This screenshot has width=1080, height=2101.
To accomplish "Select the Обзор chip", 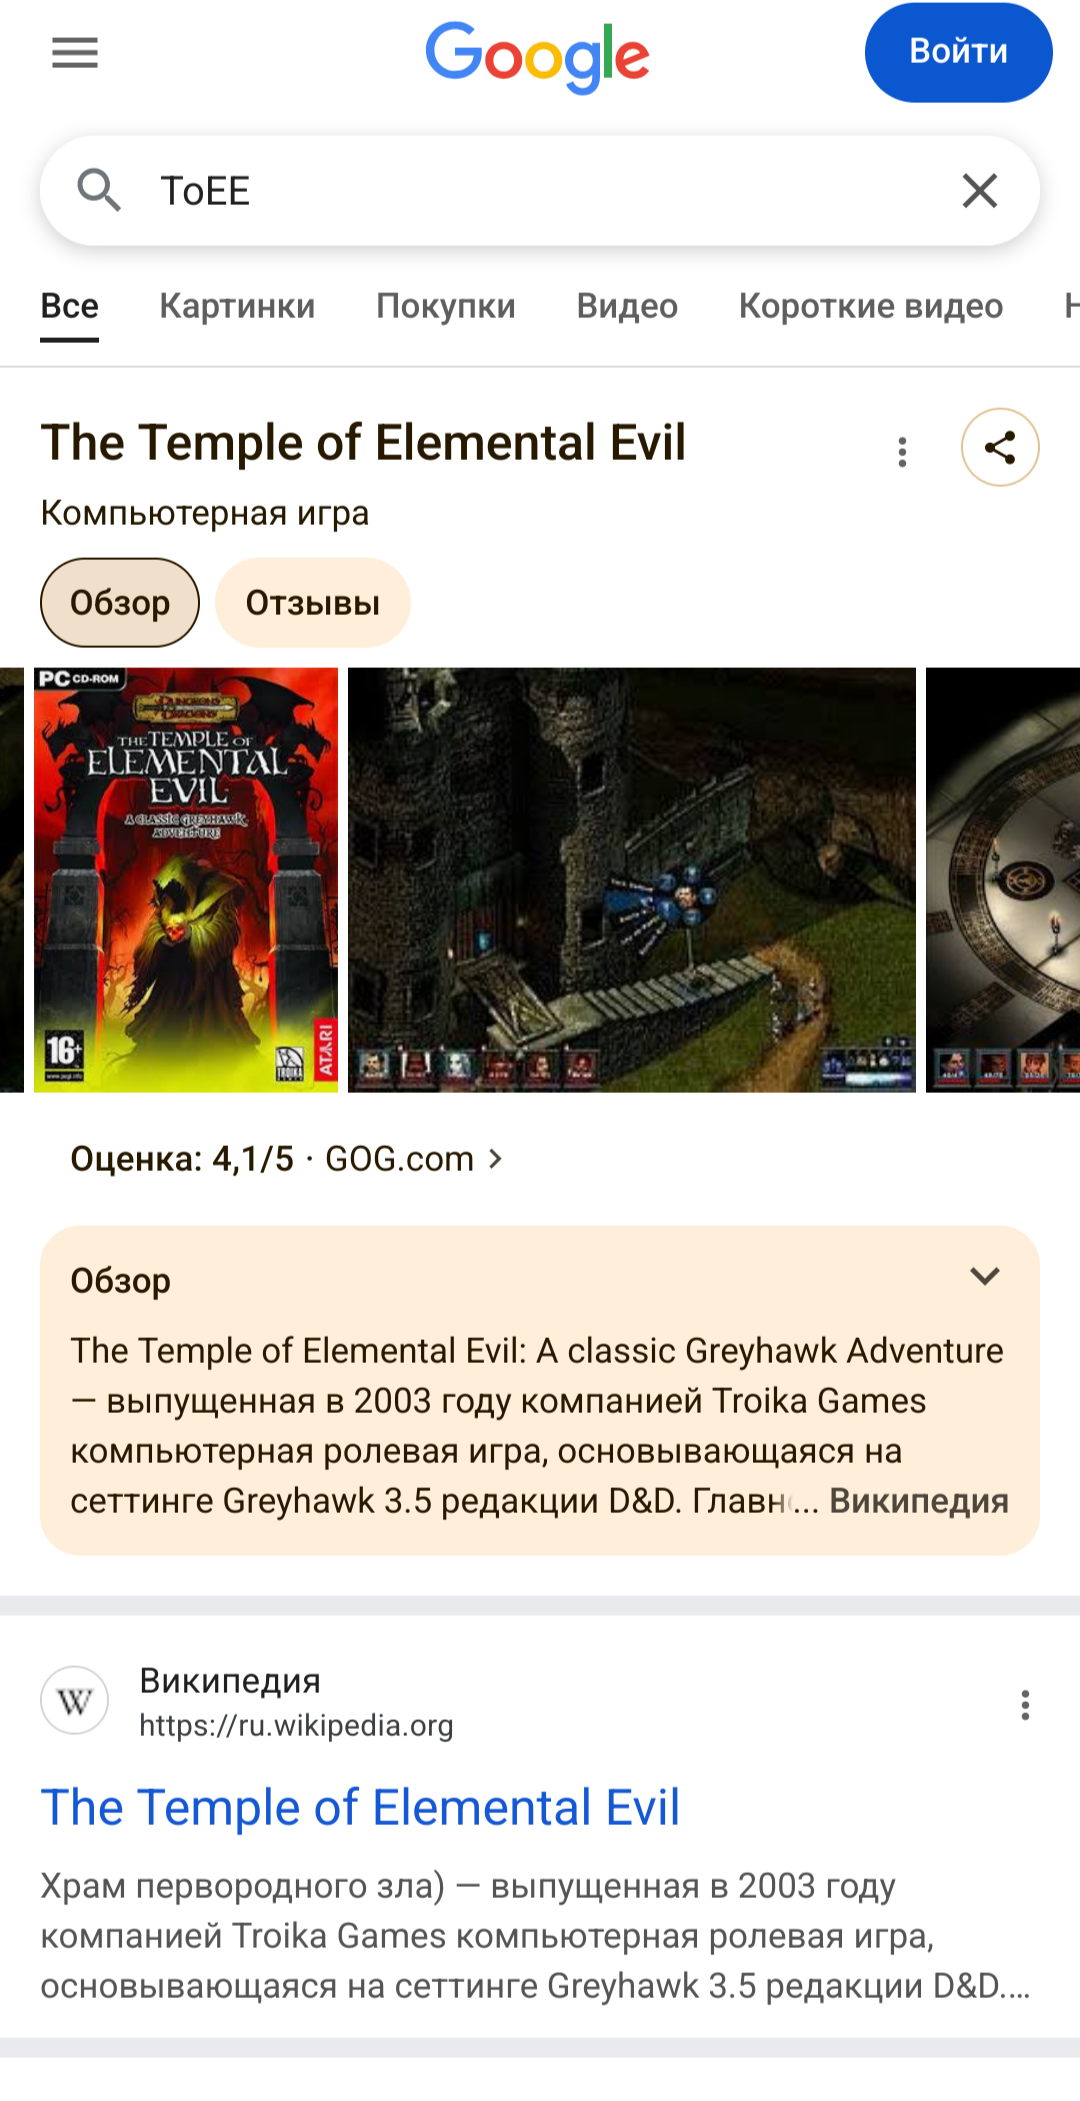I will [120, 603].
